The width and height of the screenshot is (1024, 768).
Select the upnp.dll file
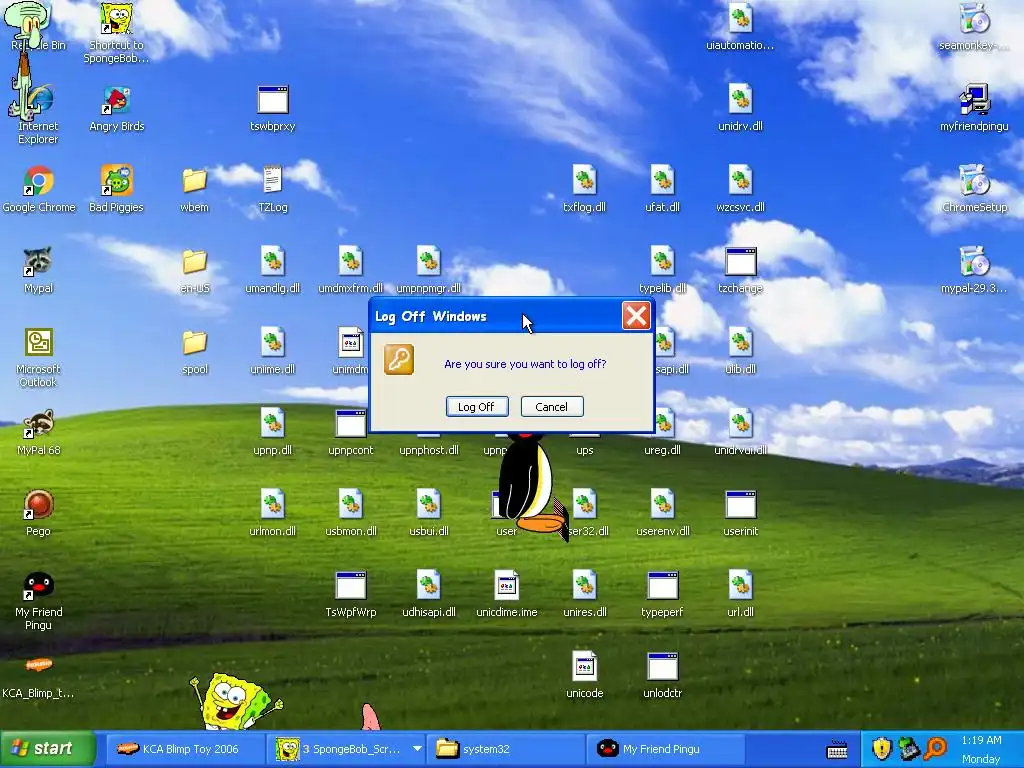pyautogui.click(x=273, y=432)
